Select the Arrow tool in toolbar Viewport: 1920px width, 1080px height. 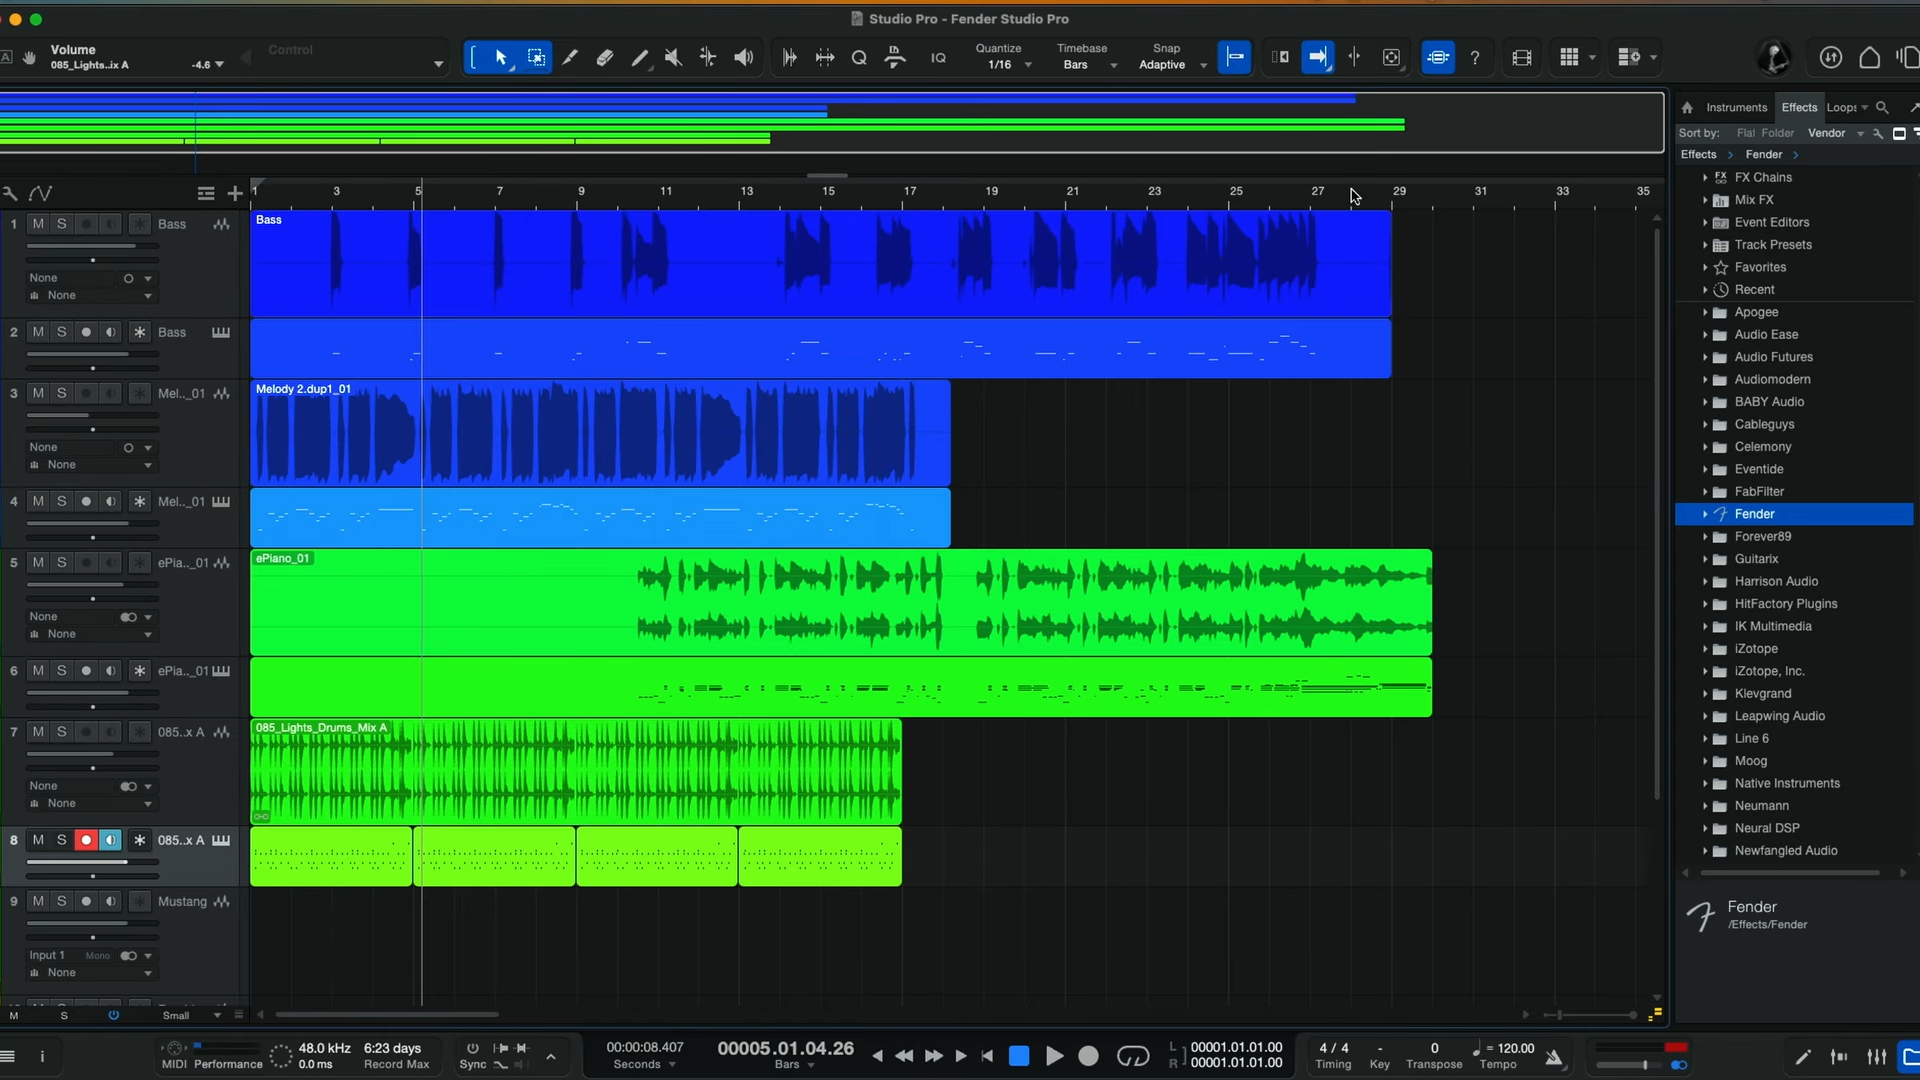coord(501,58)
